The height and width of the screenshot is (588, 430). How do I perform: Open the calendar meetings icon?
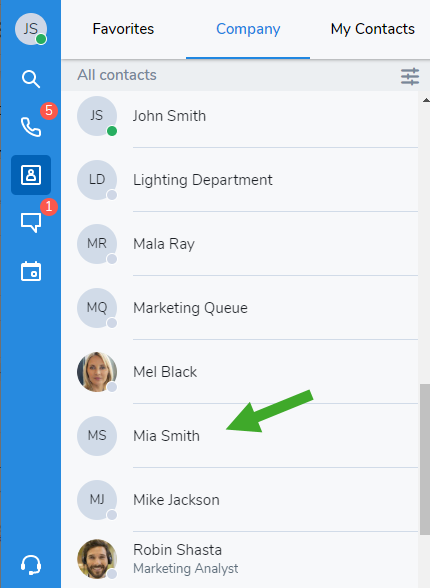click(x=31, y=271)
